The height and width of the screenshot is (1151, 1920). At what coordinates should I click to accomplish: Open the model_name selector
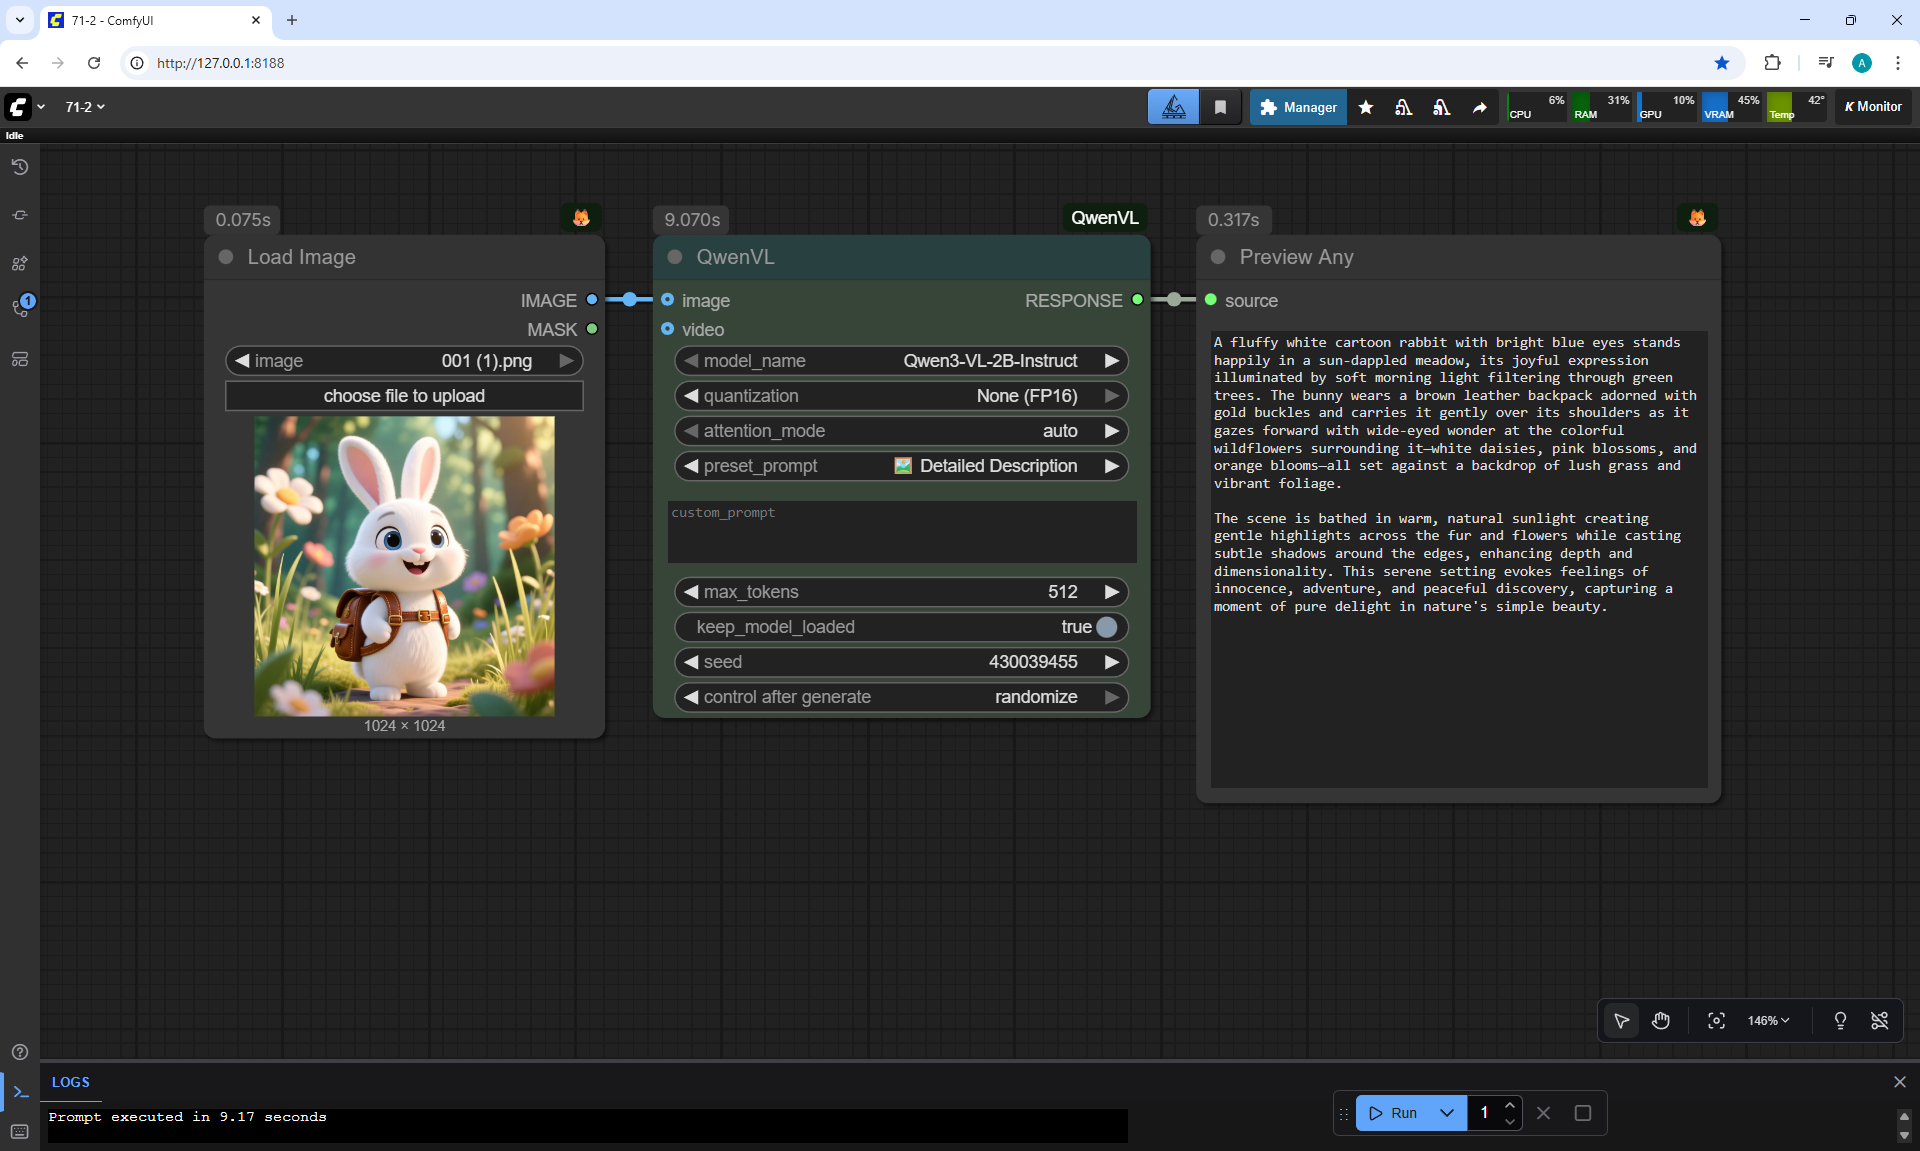tap(900, 361)
